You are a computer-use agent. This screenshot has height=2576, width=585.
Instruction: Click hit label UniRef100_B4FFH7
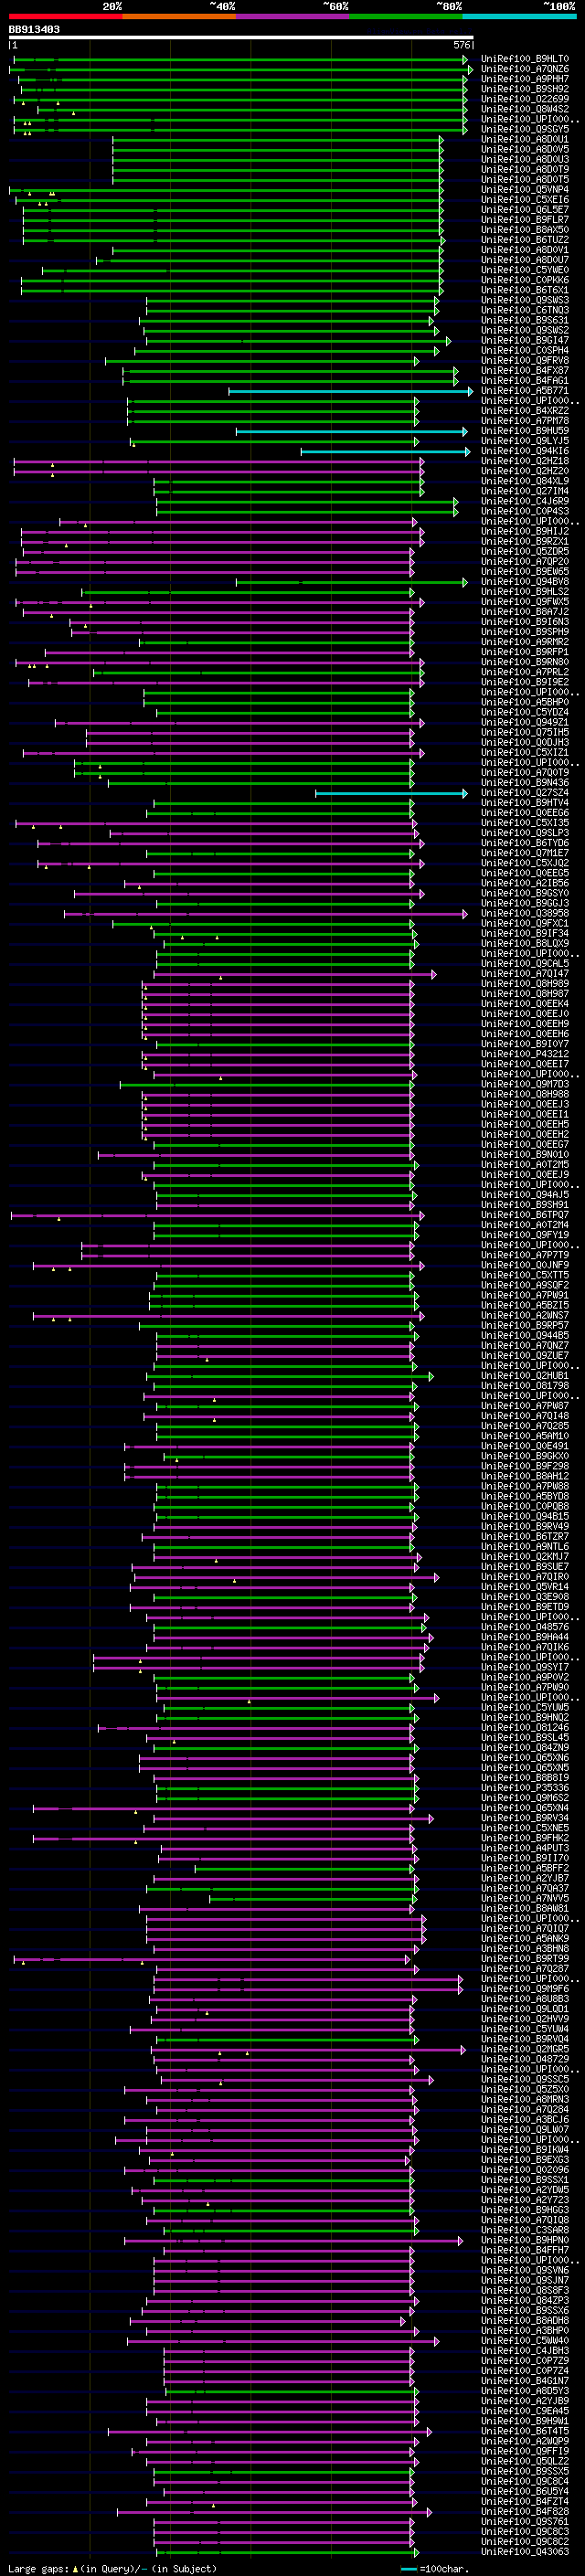tap(525, 2250)
